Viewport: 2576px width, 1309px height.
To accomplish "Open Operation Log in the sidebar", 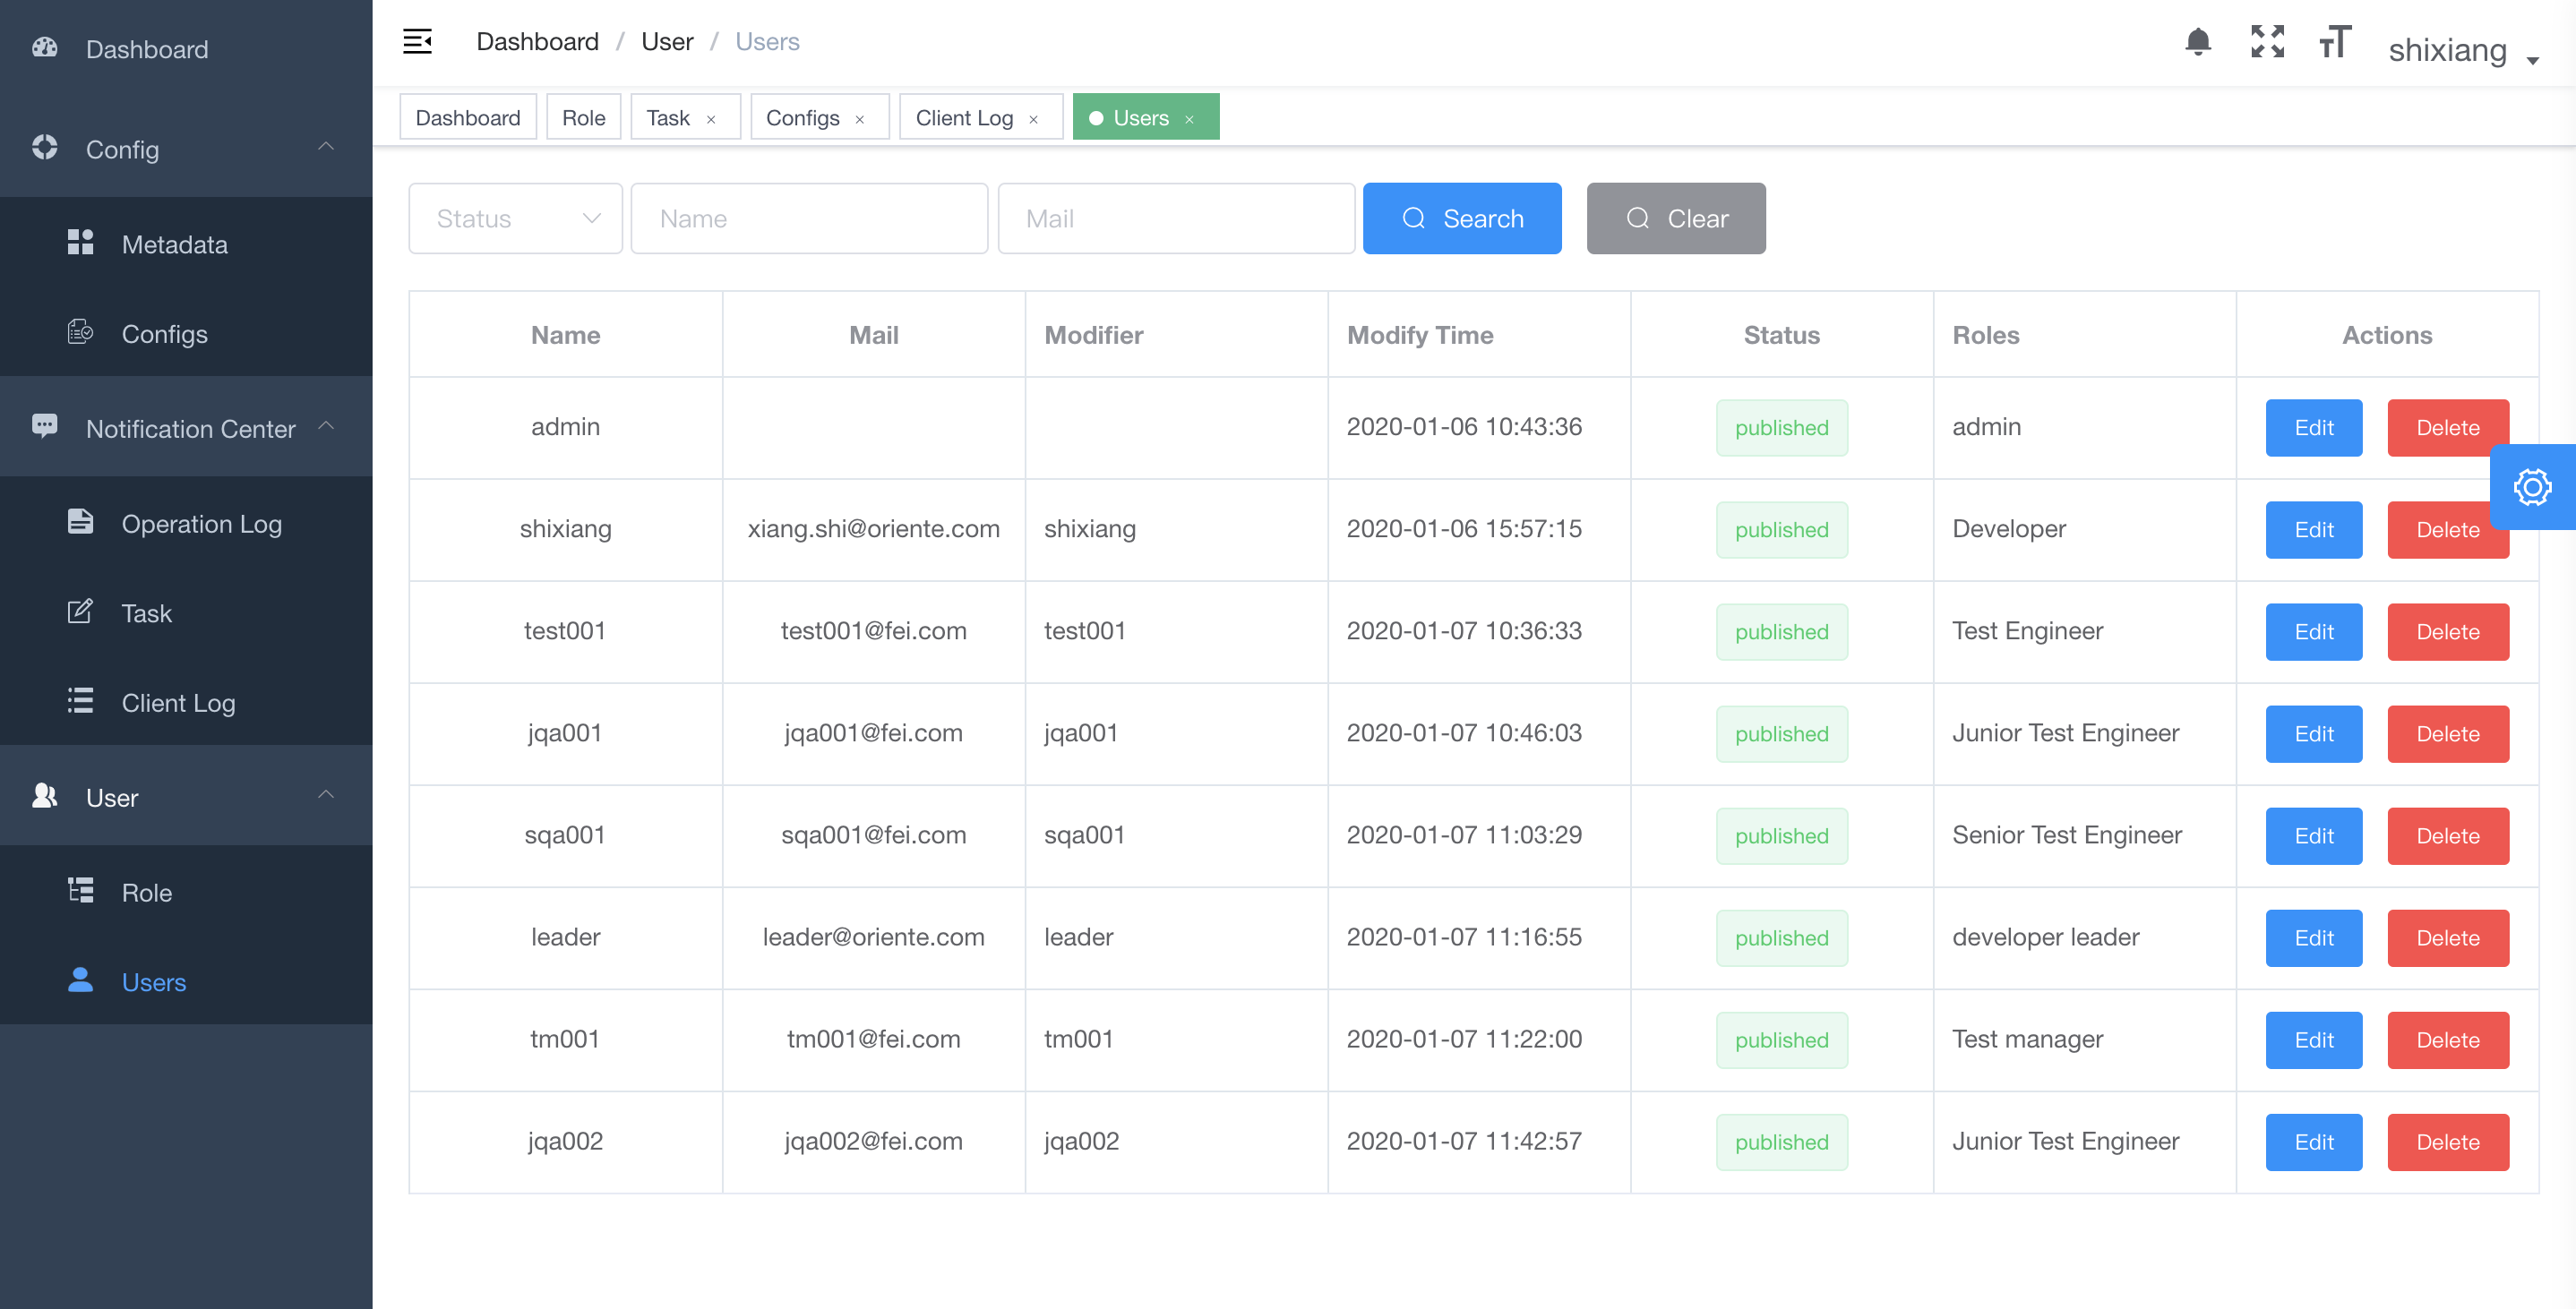I will point(201,523).
